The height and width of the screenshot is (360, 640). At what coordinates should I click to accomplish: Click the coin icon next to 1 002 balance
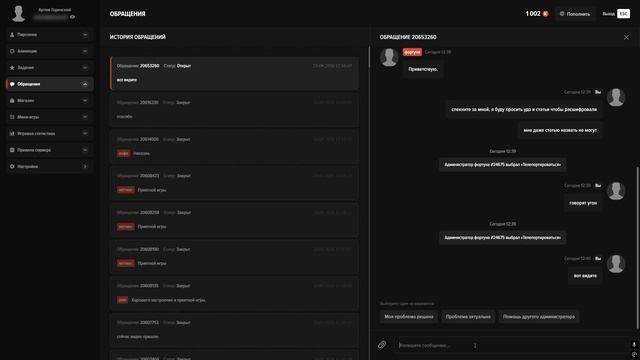click(545, 14)
